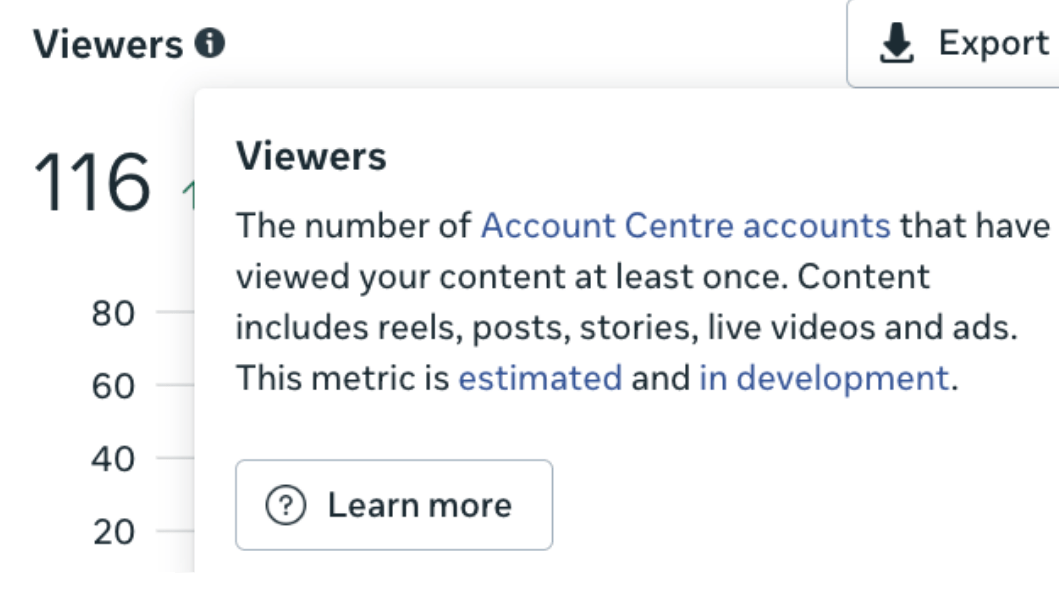
Task: Open the estimated link
Action: tap(540, 378)
